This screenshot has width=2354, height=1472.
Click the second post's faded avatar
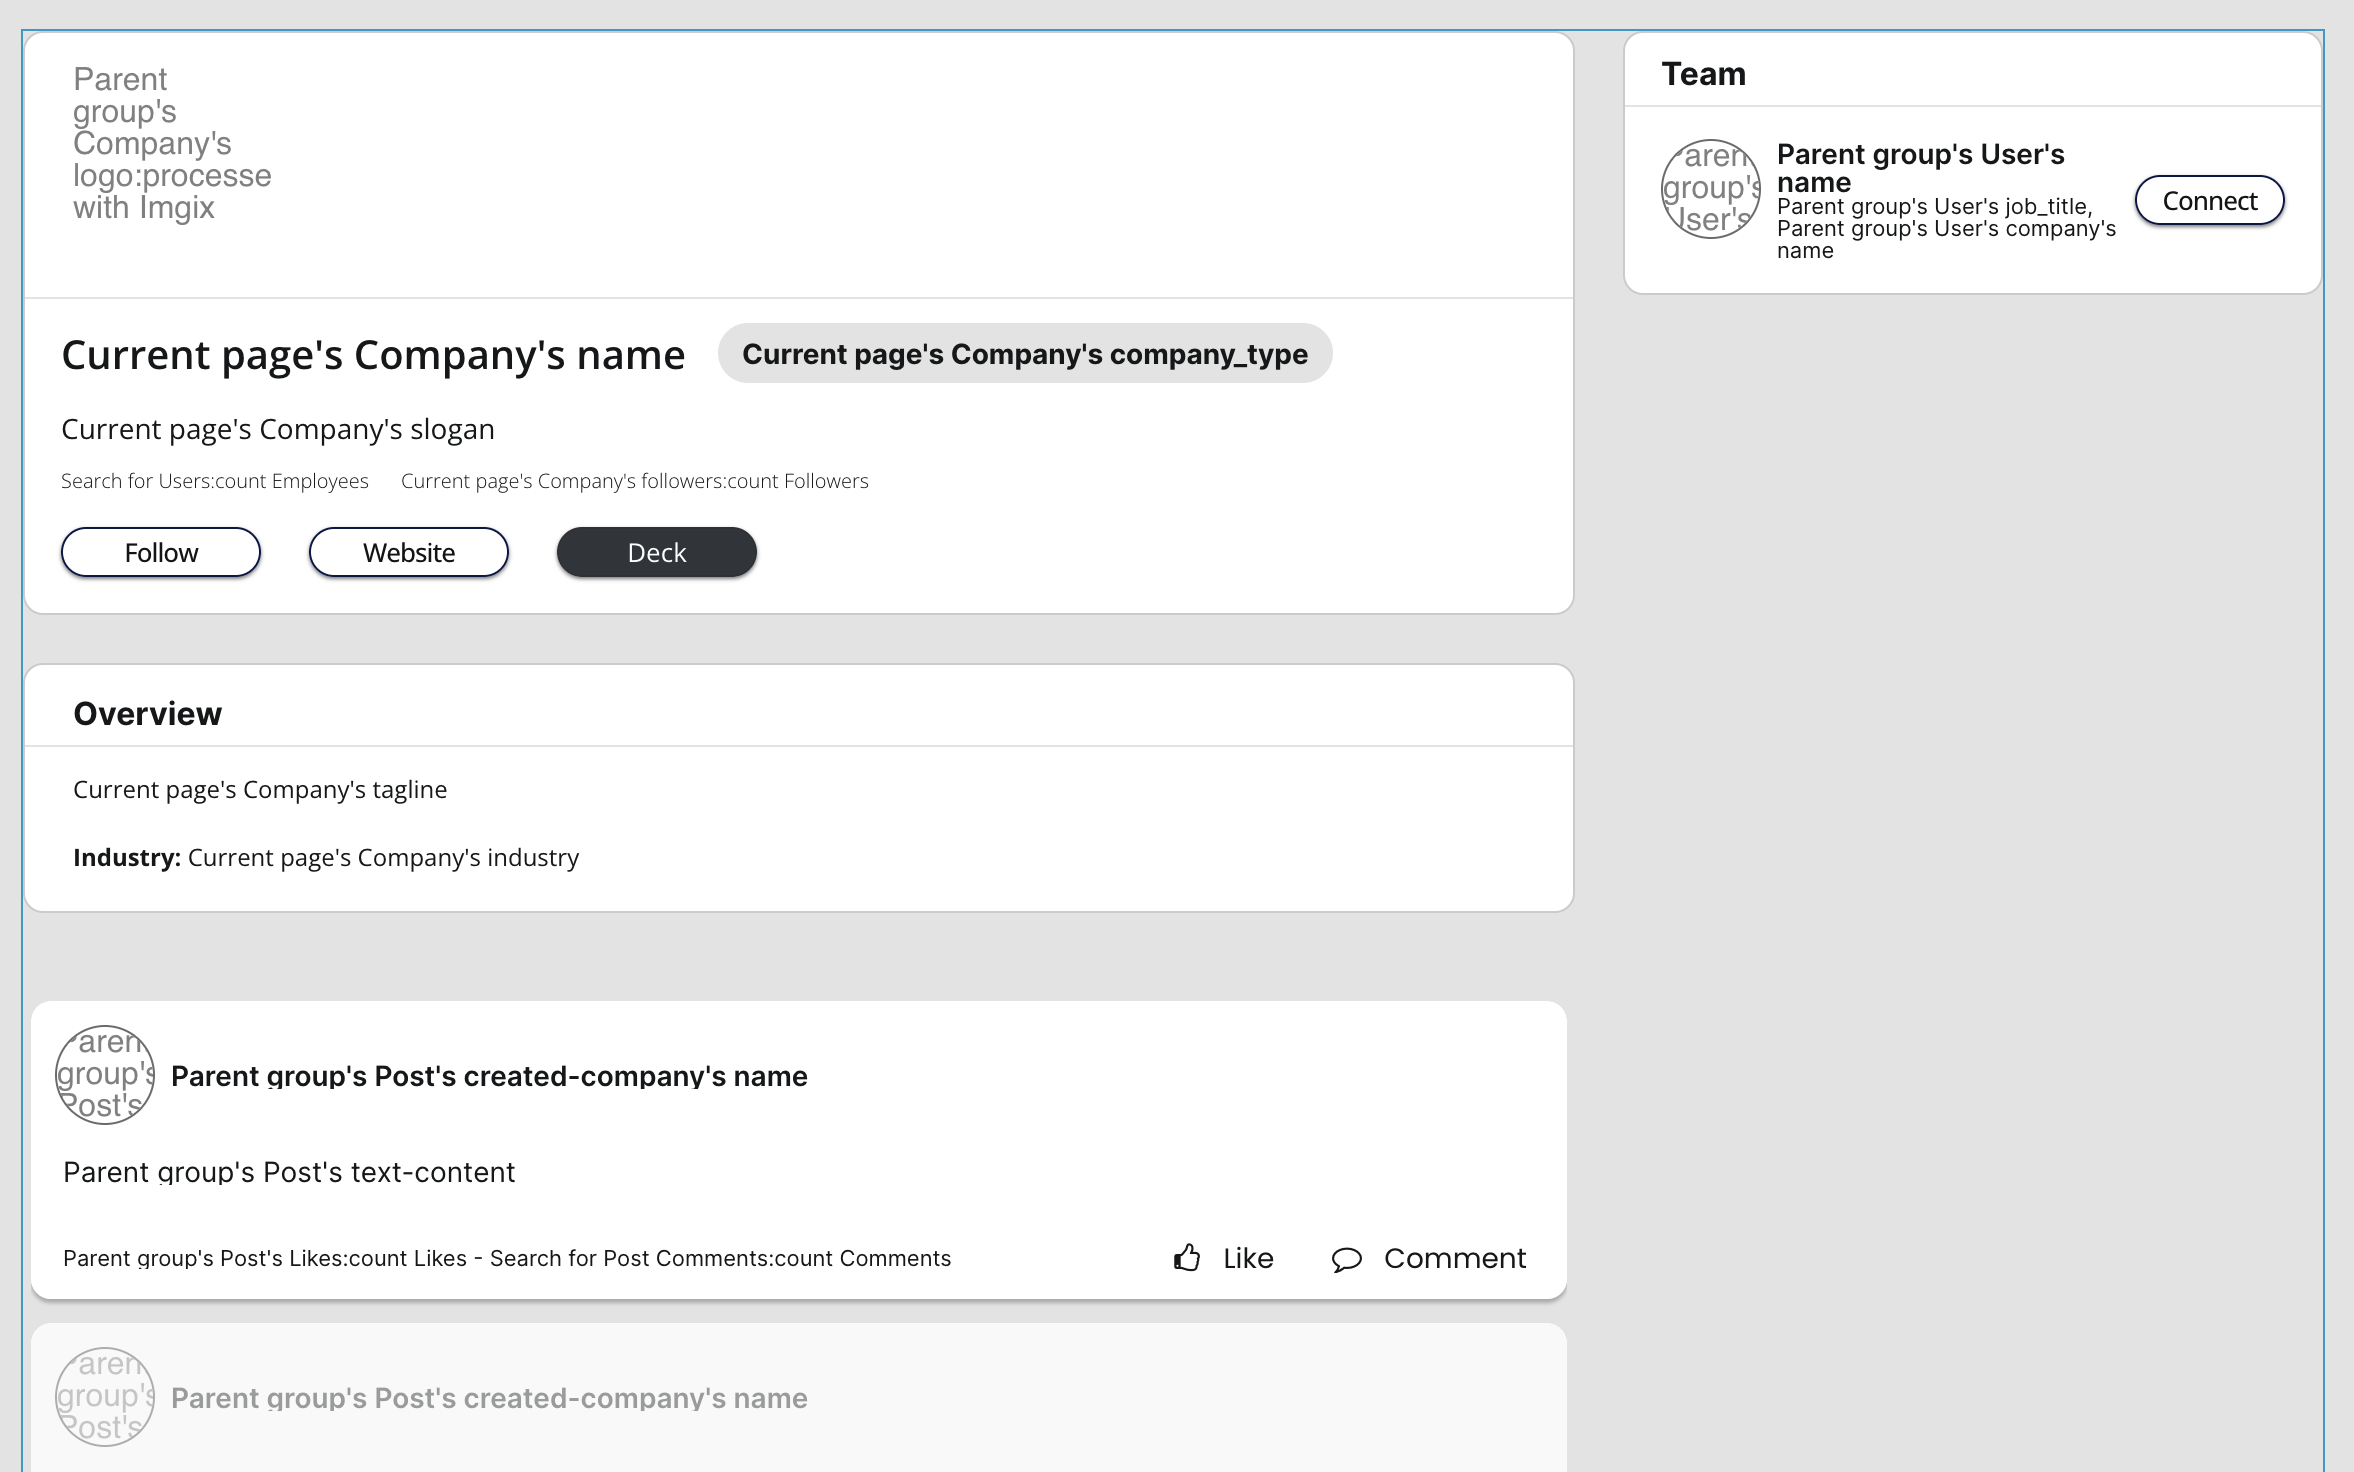pos(105,1397)
